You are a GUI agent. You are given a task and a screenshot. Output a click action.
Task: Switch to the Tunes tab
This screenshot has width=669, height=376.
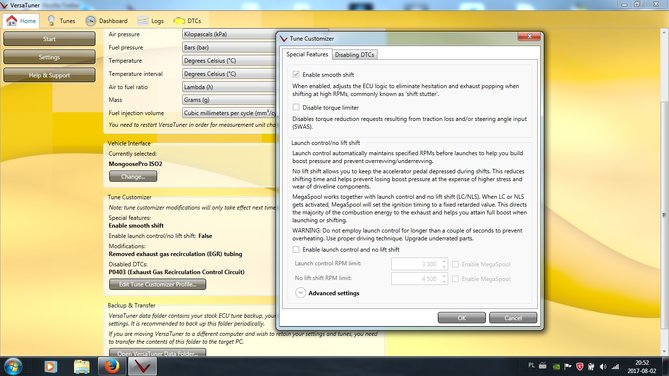(x=61, y=20)
